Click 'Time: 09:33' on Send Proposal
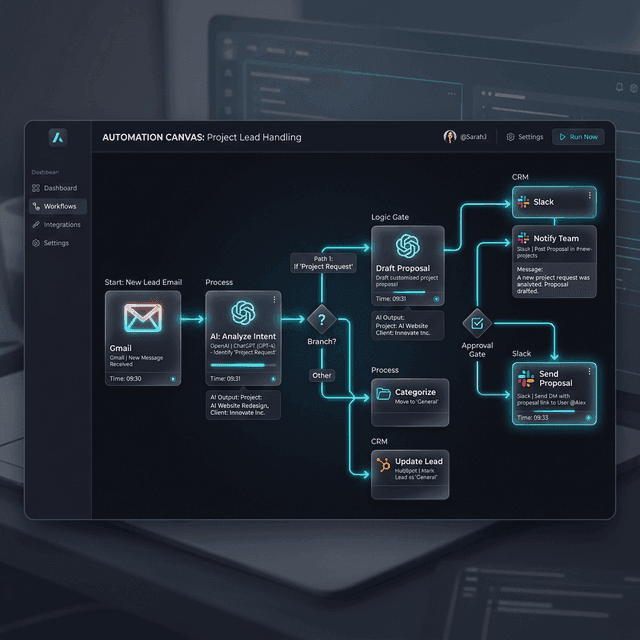 click(x=533, y=418)
